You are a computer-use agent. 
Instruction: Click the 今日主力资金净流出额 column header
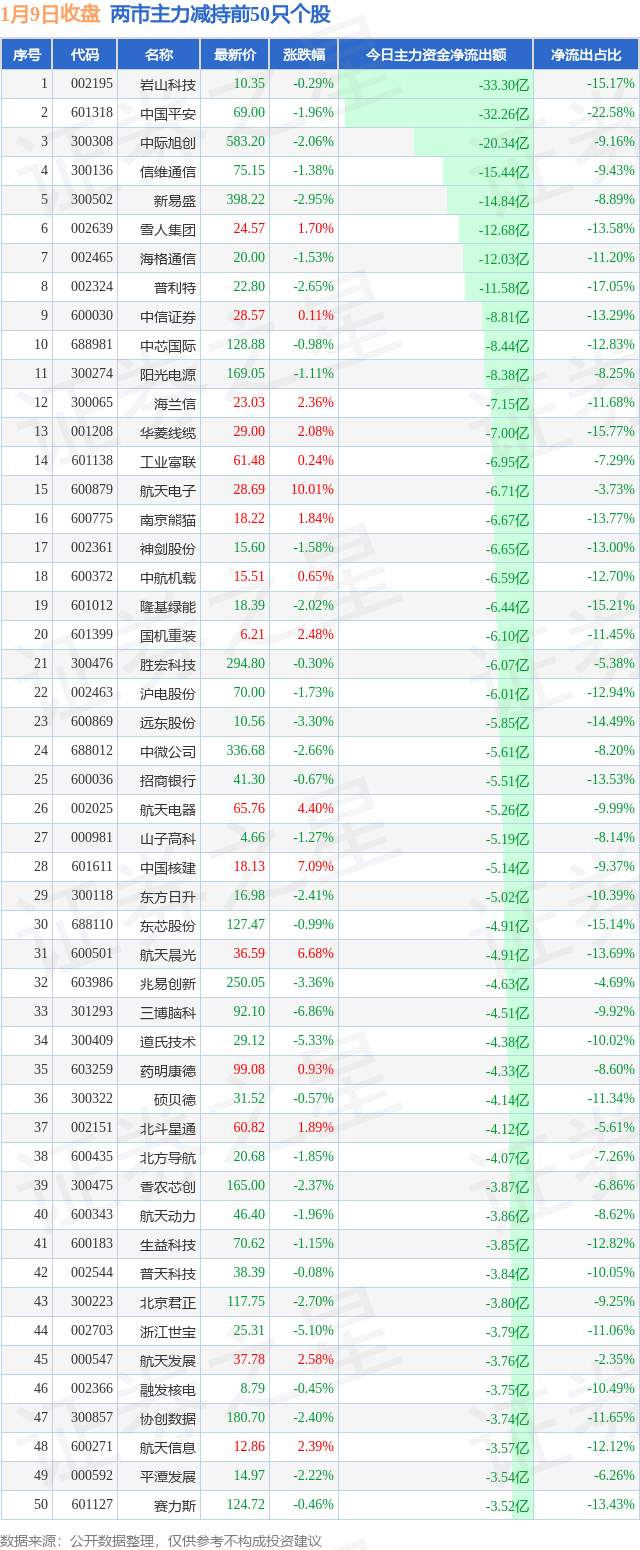pyautogui.click(x=436, y=55)
